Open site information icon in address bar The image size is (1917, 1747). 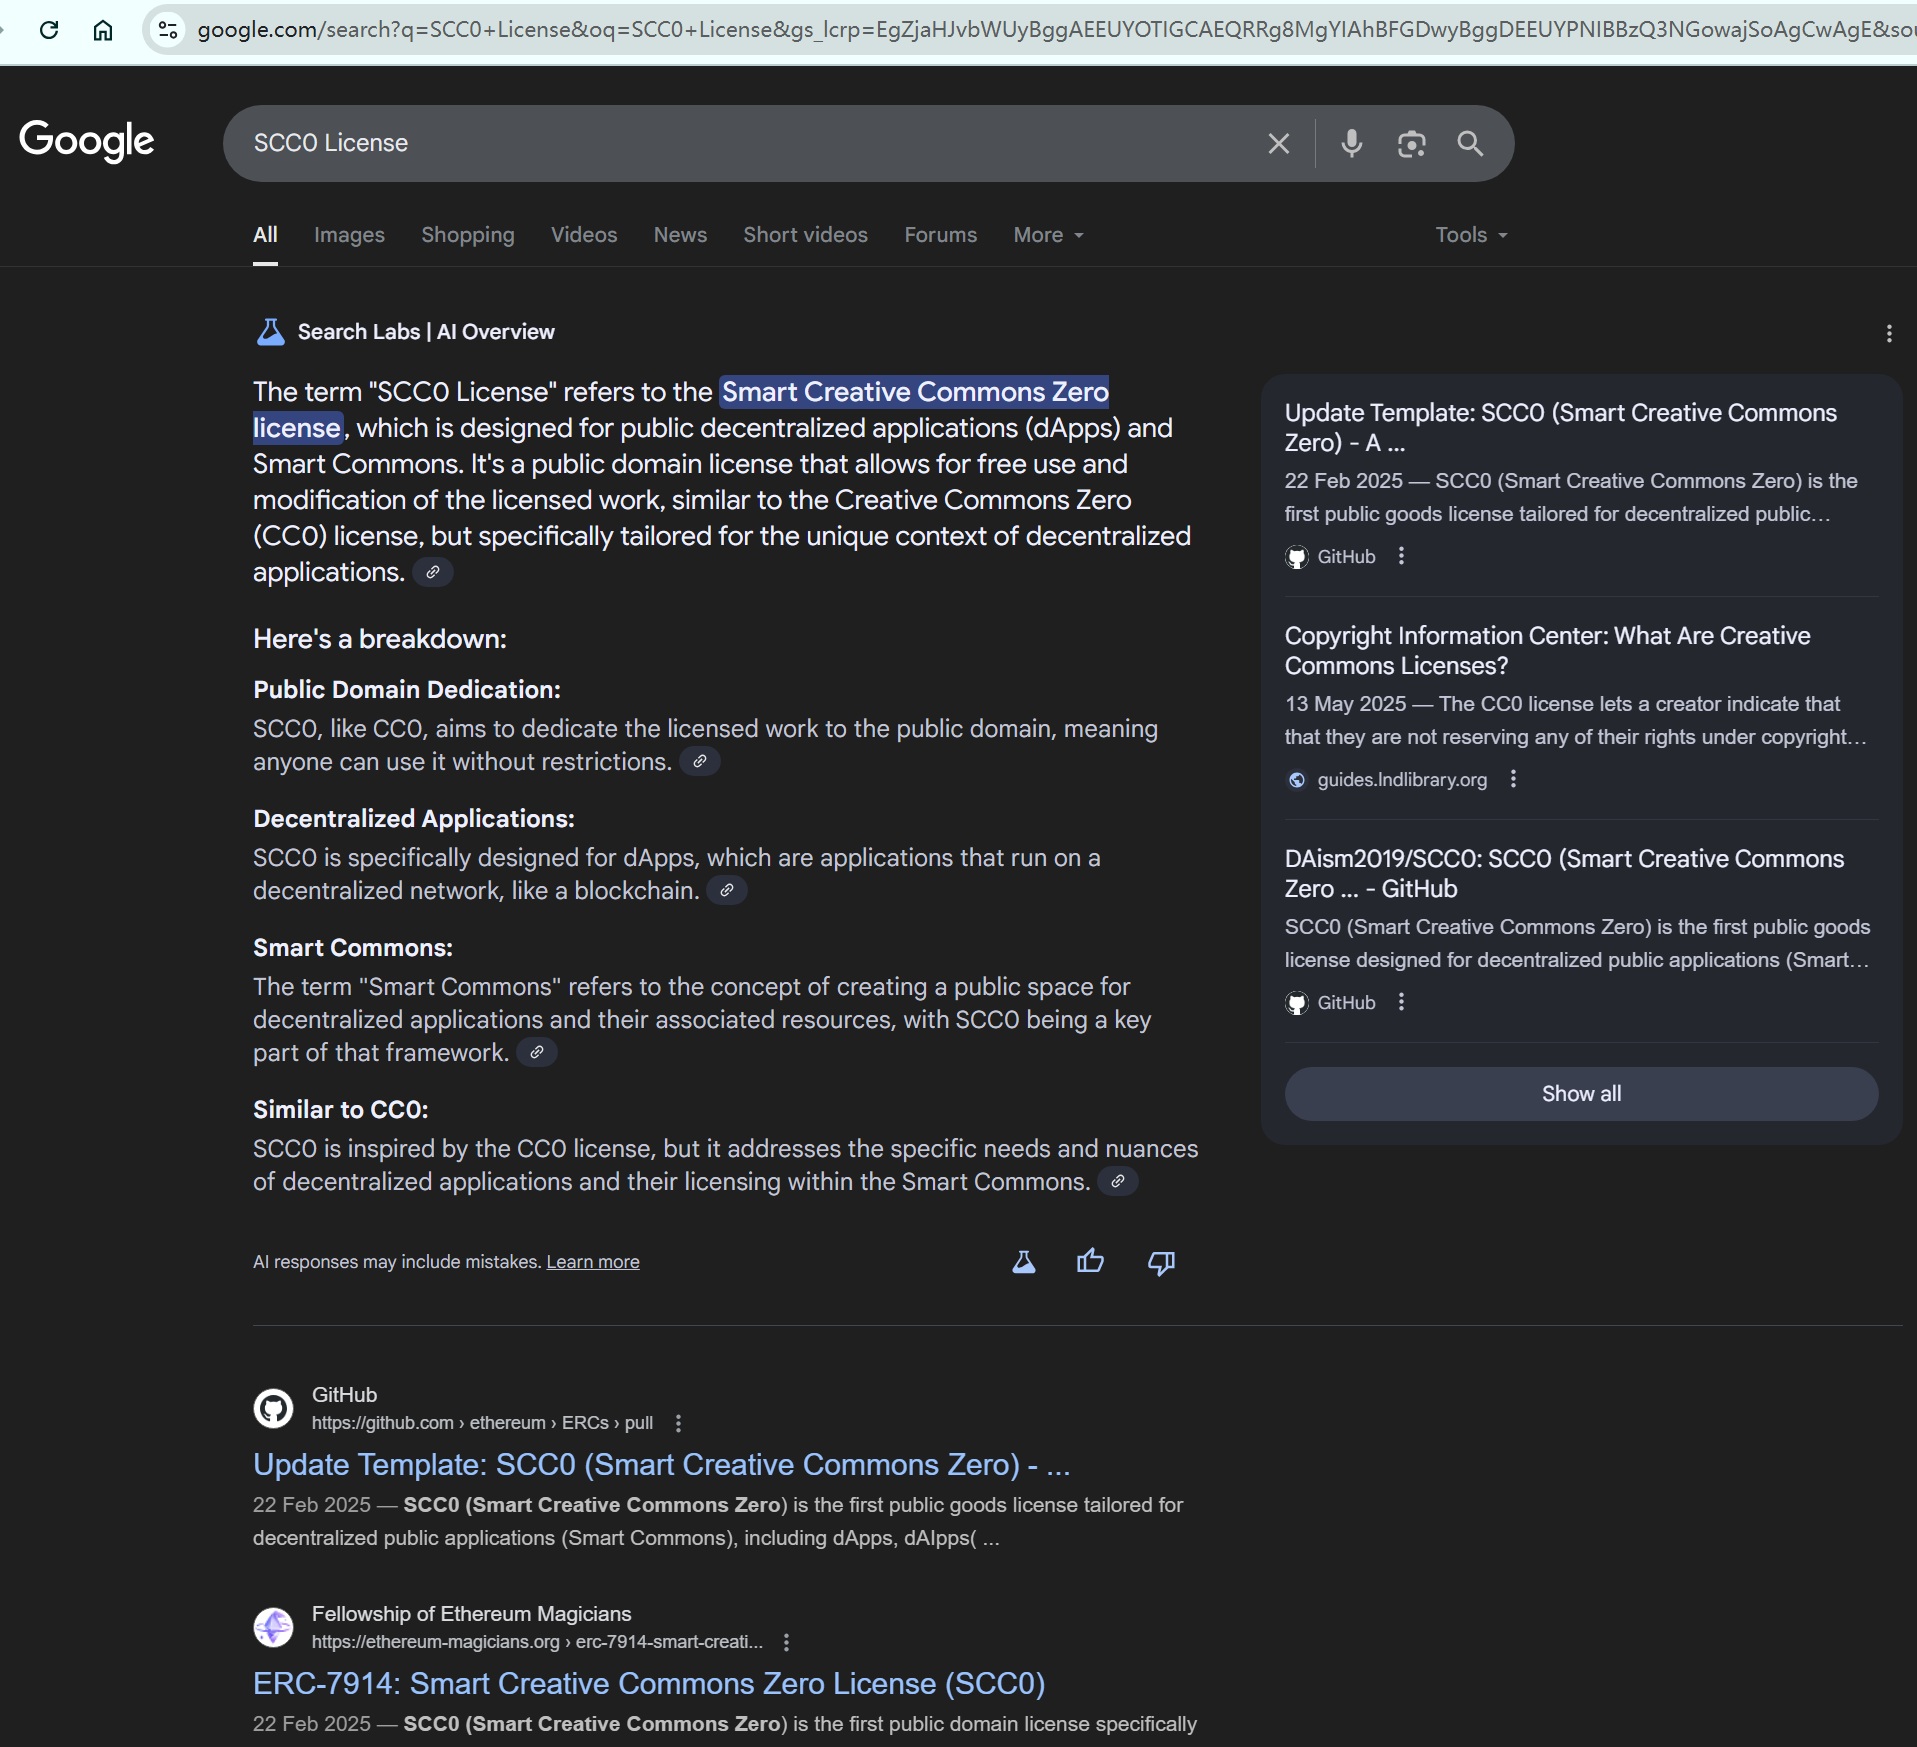point(168,30)
